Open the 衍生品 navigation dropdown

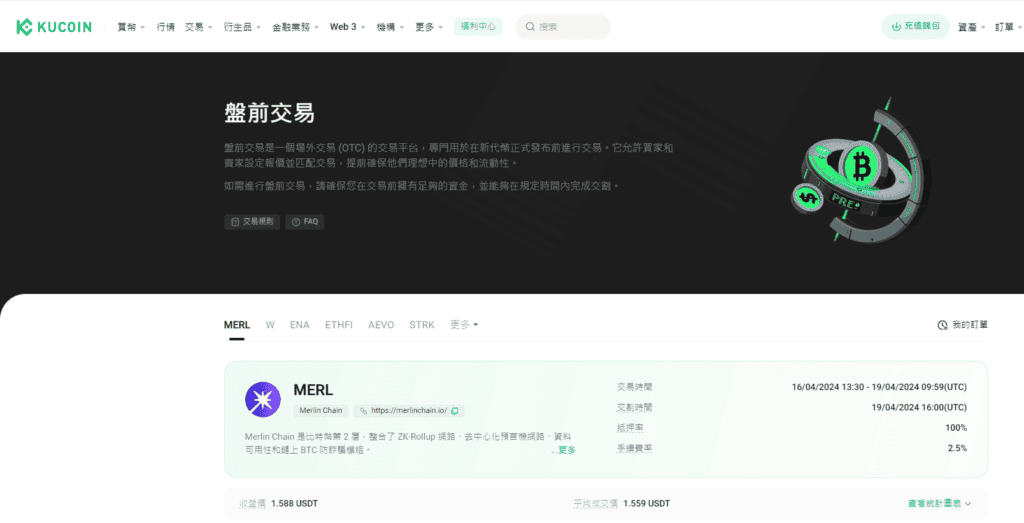(x=241, y=27)
